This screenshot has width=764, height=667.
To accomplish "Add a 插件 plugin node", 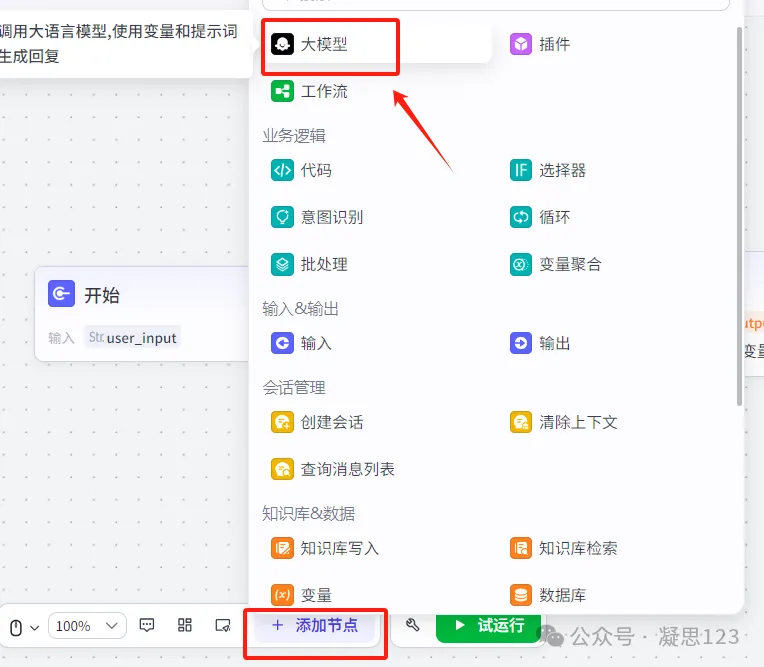I will pyautogui.click(x=540, y=44).
